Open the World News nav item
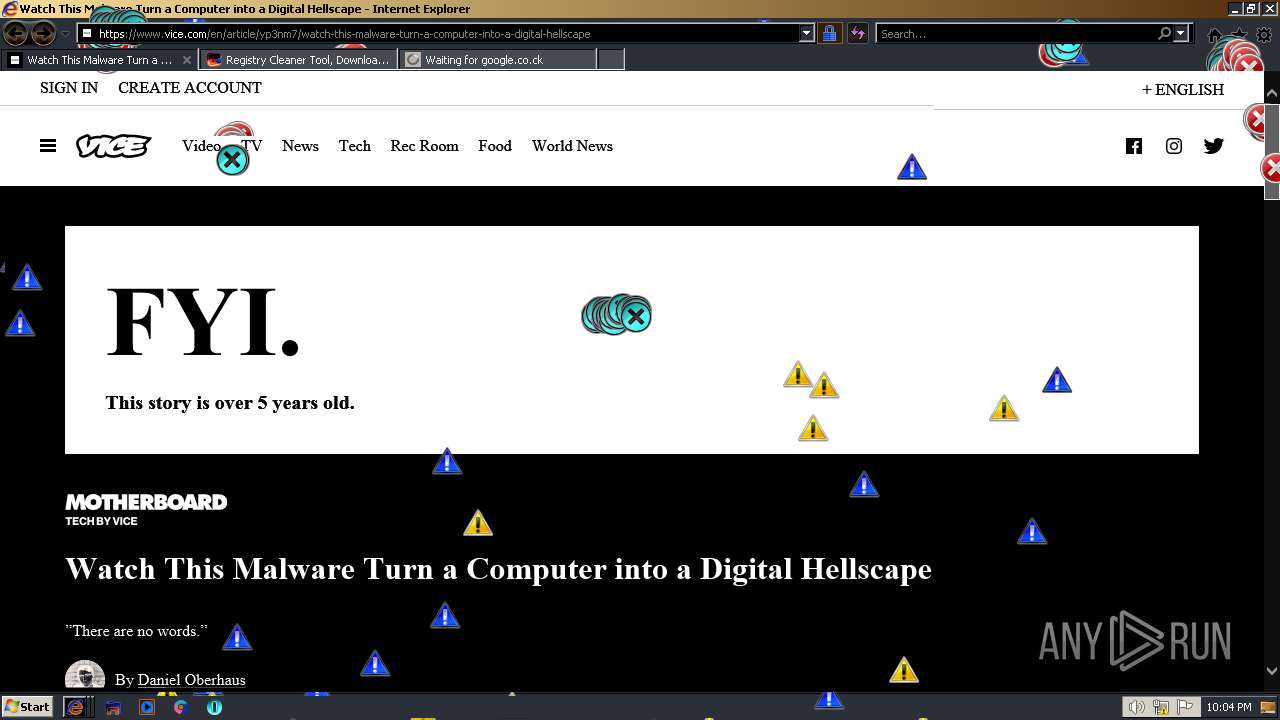The width and height of the screenshot is (1280, 720). [x=572, y=146]
